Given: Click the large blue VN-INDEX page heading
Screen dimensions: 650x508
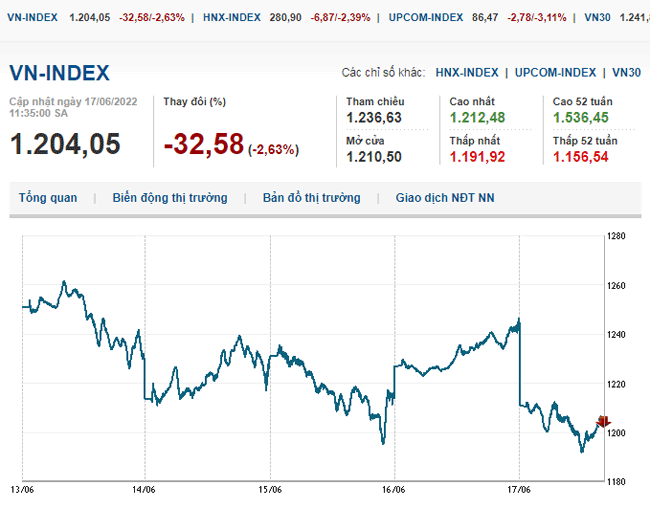Looking at the screenshot, I should tap(60, 73).
